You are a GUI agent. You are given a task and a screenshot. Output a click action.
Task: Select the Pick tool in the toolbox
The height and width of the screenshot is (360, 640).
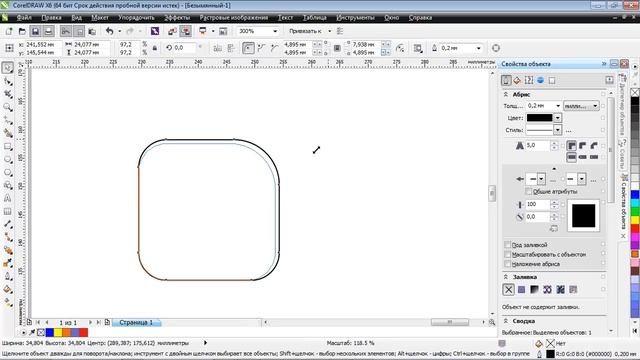pyautogui.click(x=7, y=67)
